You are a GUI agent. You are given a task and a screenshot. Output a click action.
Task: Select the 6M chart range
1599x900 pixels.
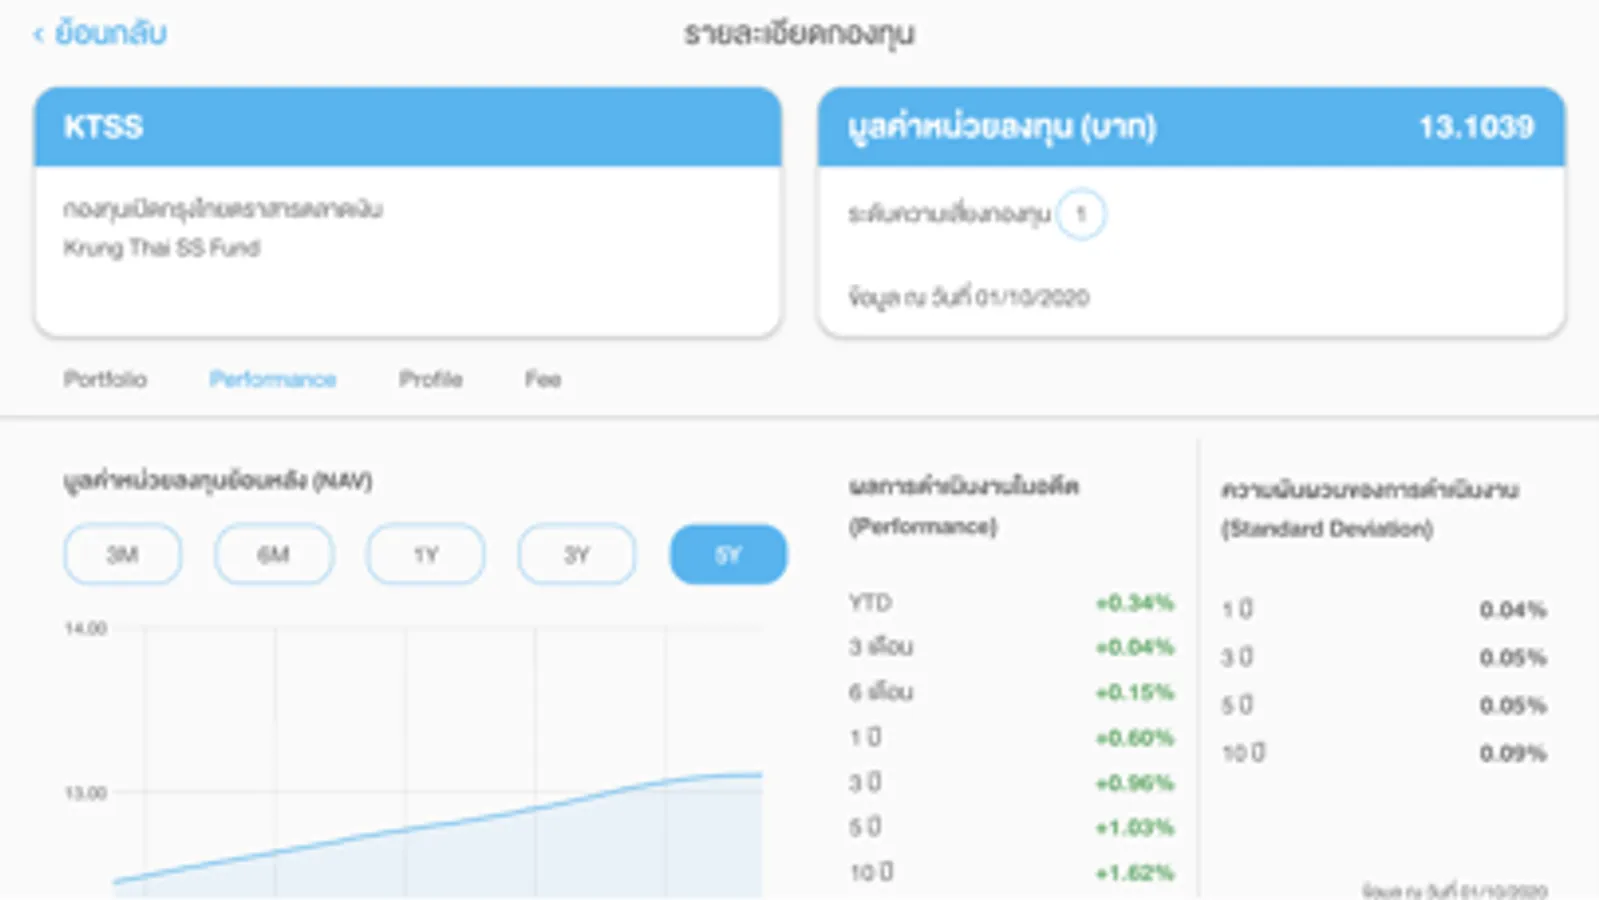pos(274,554)
